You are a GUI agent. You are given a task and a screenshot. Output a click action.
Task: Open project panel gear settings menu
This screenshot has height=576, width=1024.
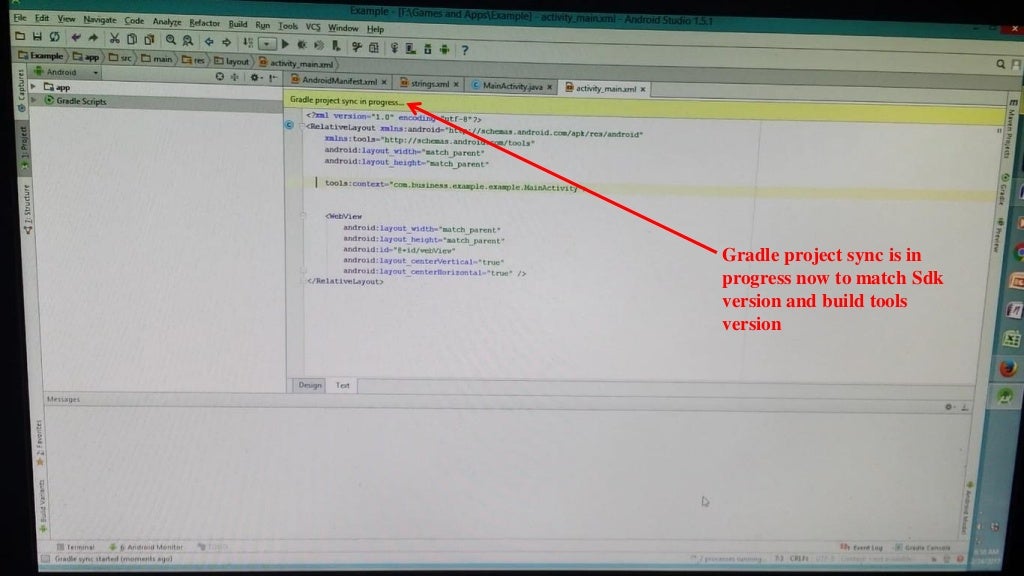coord(256,78)
